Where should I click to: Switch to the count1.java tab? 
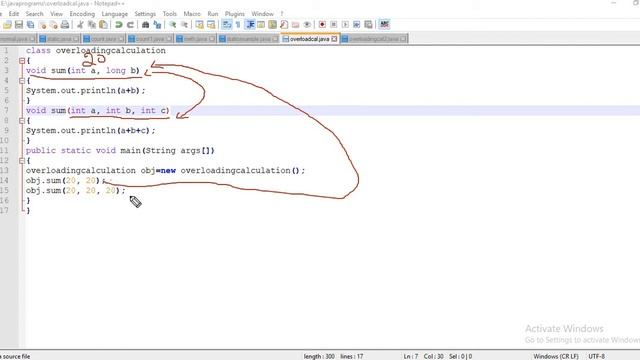150,39
